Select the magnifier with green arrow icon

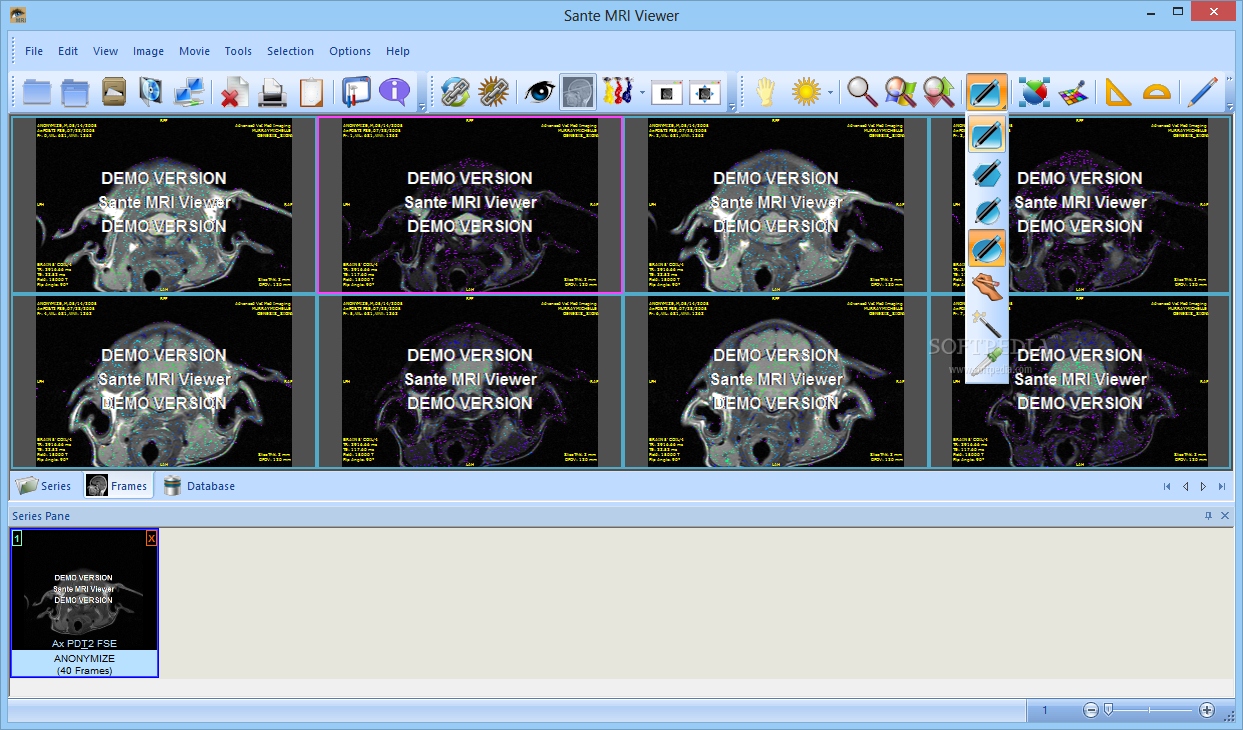938,92
